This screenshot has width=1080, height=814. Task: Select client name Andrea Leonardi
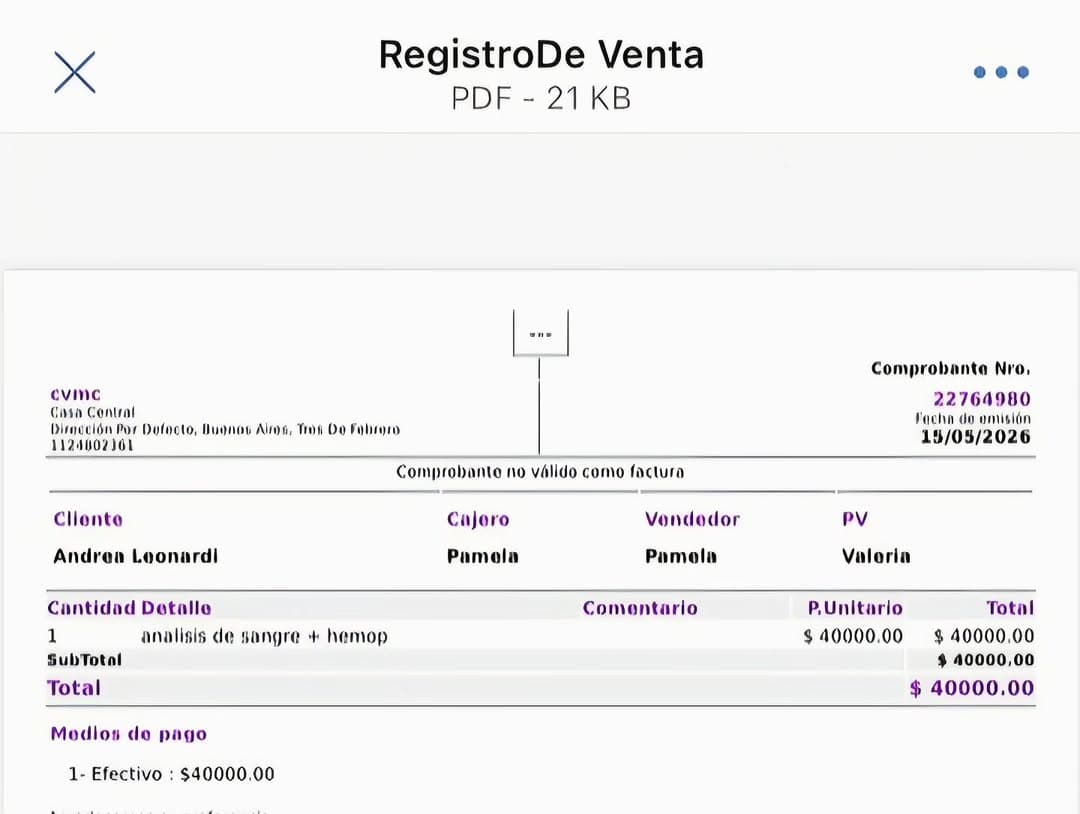point(136,556)
